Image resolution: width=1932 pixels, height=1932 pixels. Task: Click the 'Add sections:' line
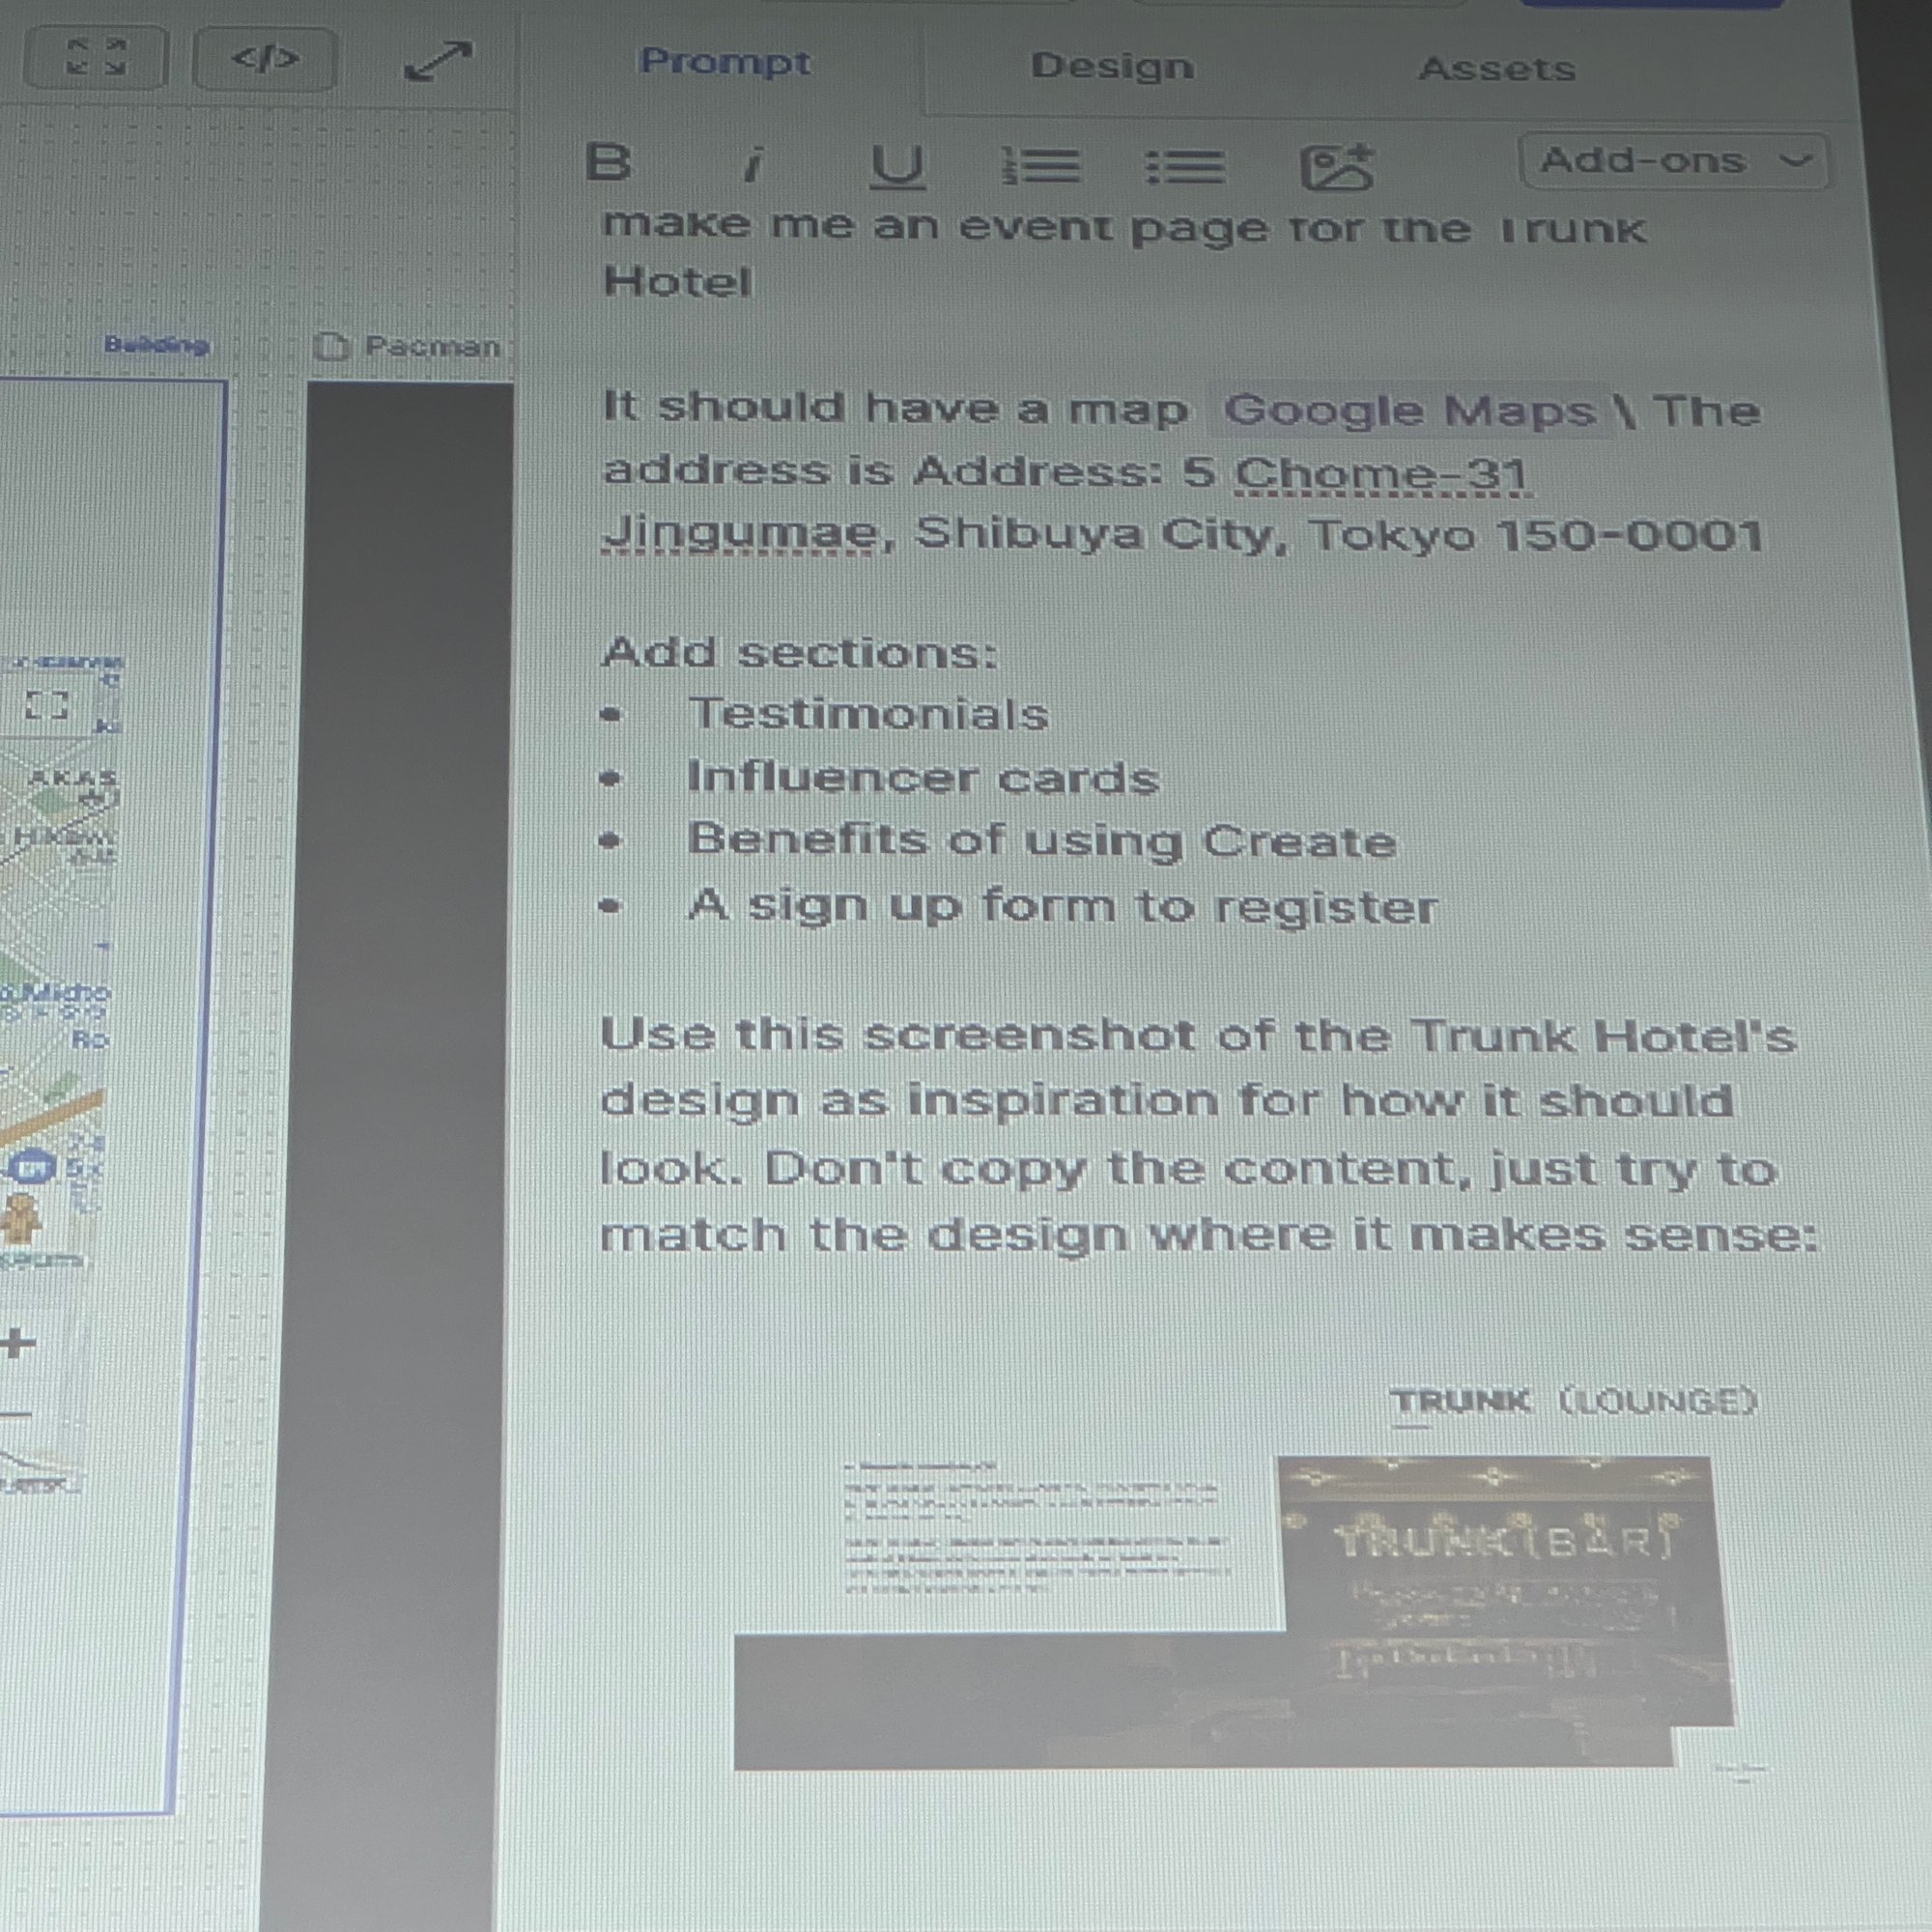click(801, 652)
